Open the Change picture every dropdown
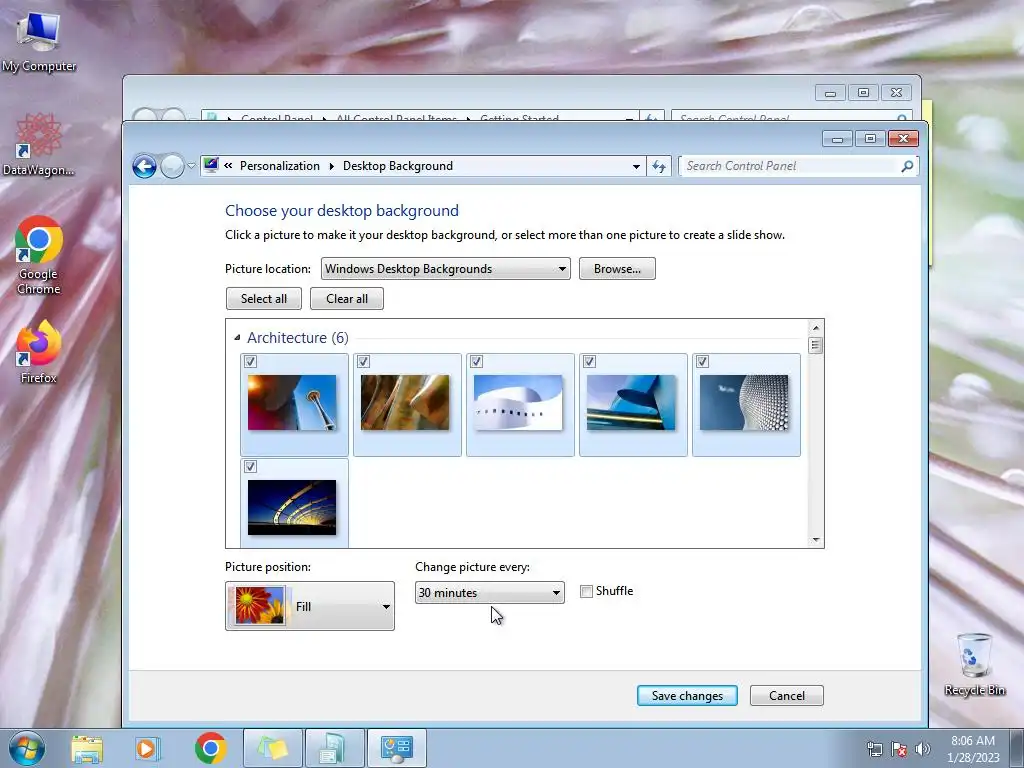1024x768 pixels. click(x=490, y=592)
